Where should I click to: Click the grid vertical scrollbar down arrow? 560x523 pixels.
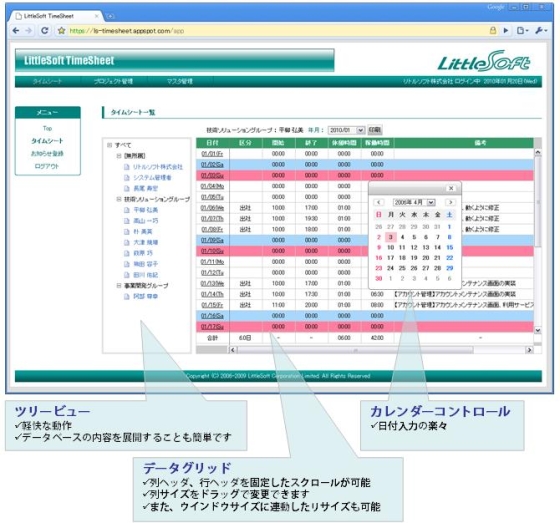[x=538, y=330]
